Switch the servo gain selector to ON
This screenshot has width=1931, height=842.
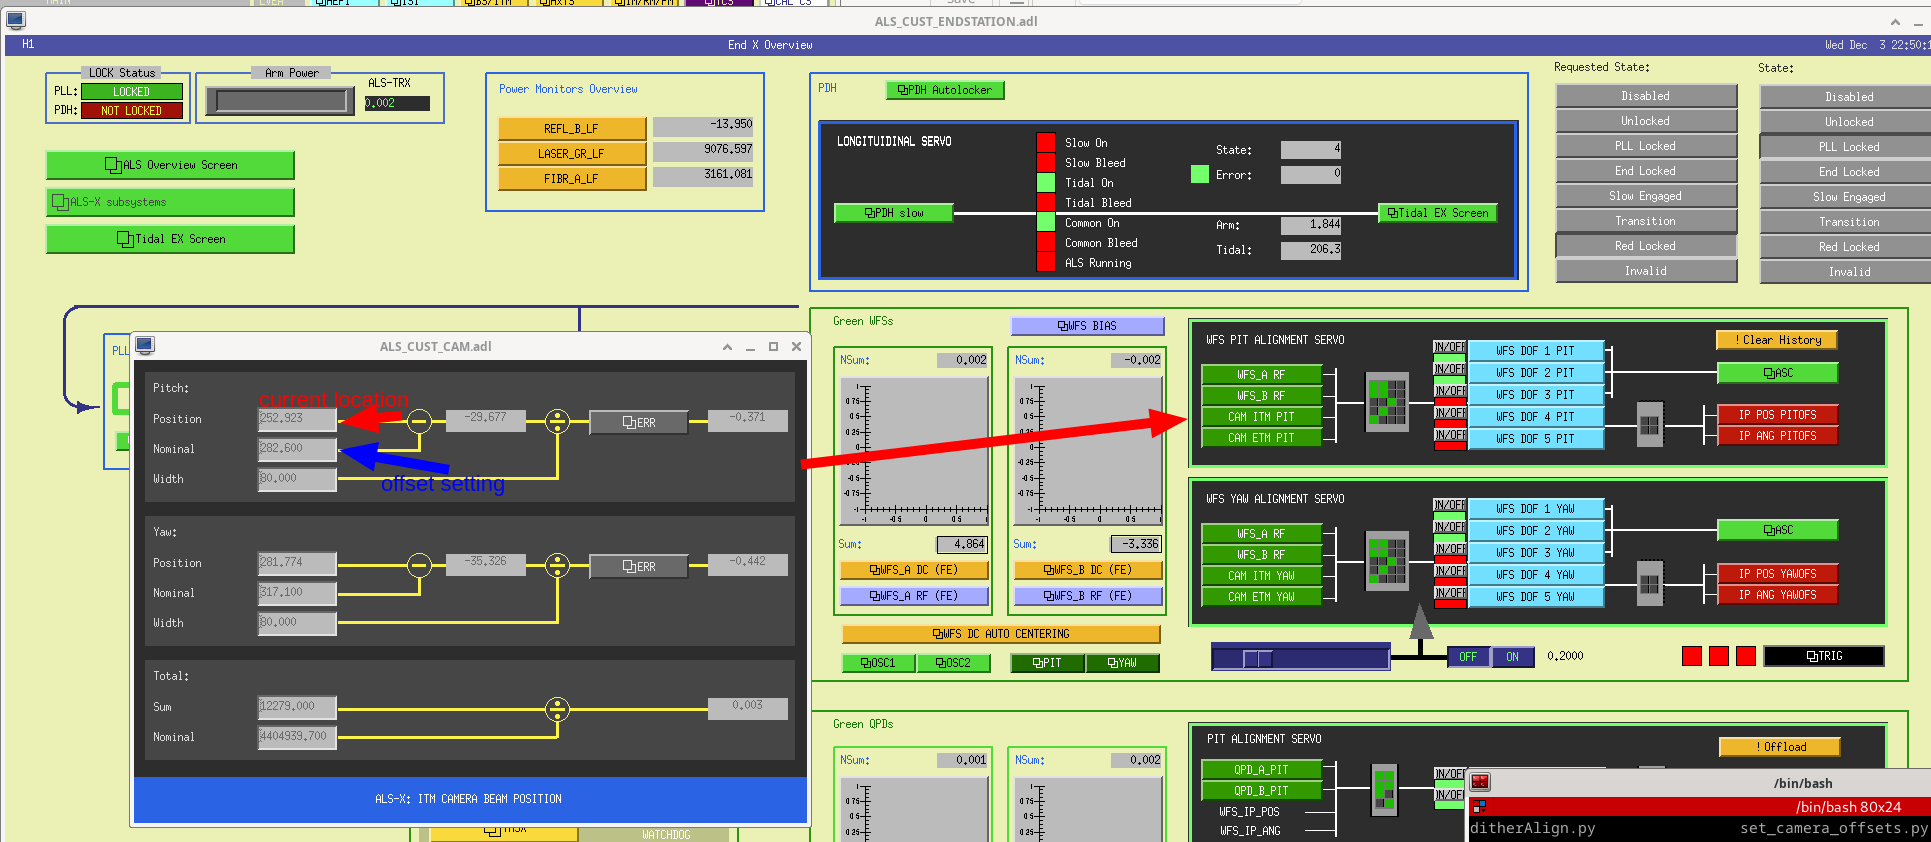pyautogui.click(x=1512, y=657)
